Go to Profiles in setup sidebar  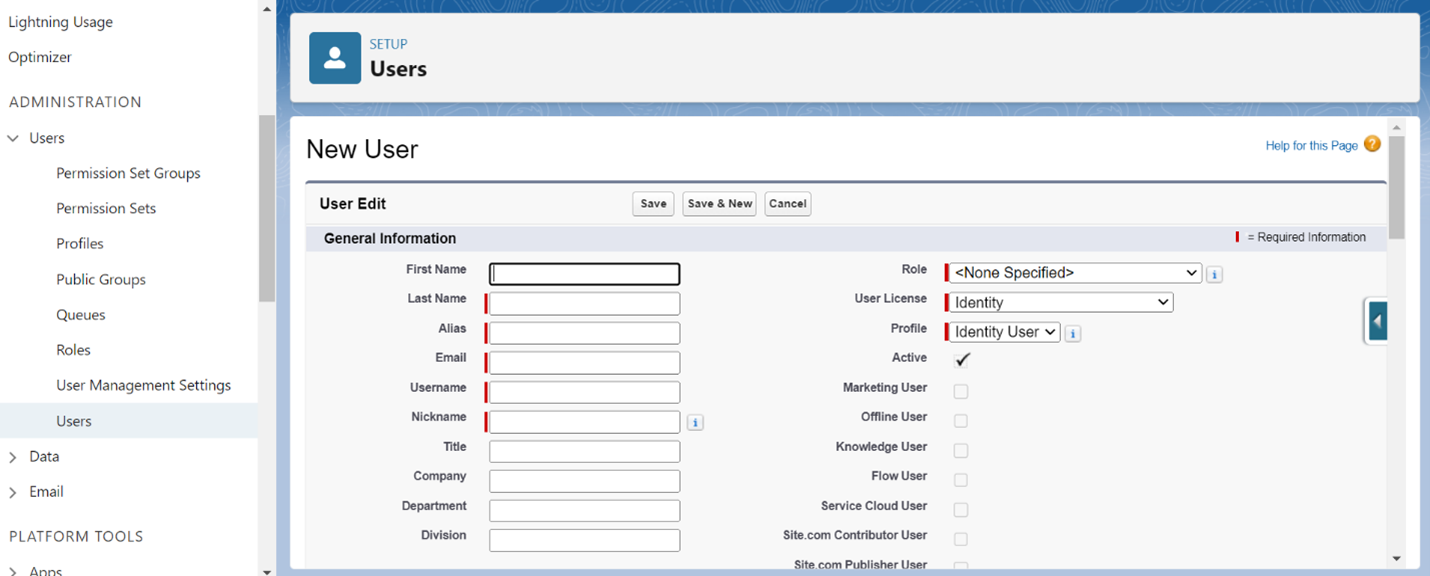[x=80, y=244]
